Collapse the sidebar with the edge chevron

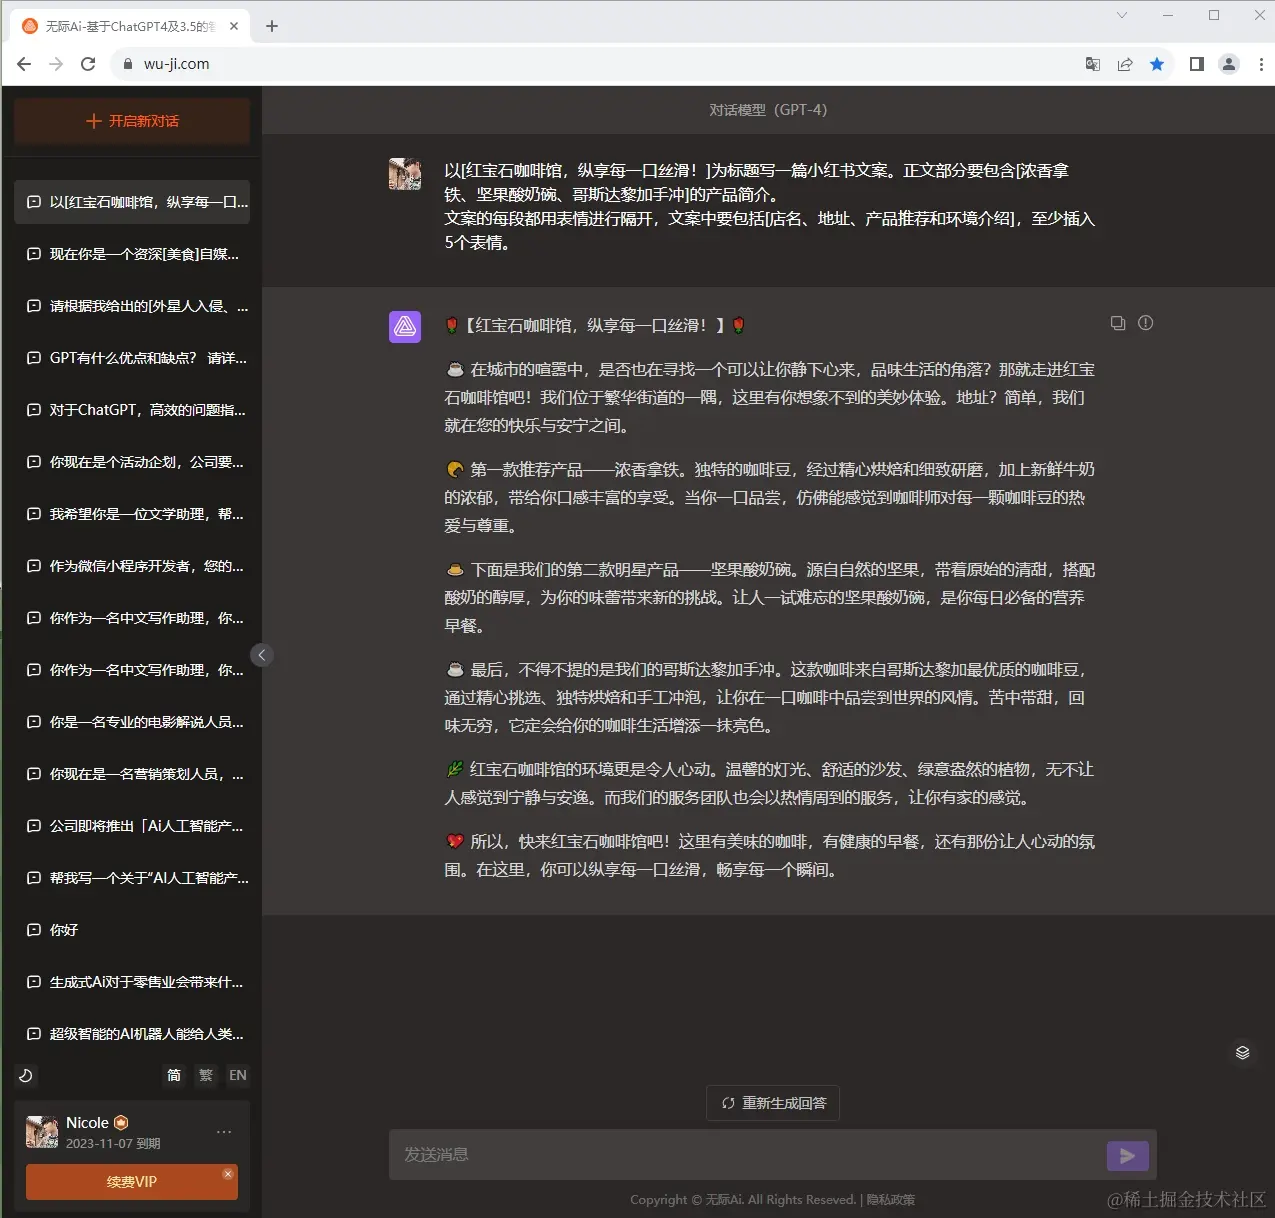point(261,654)
